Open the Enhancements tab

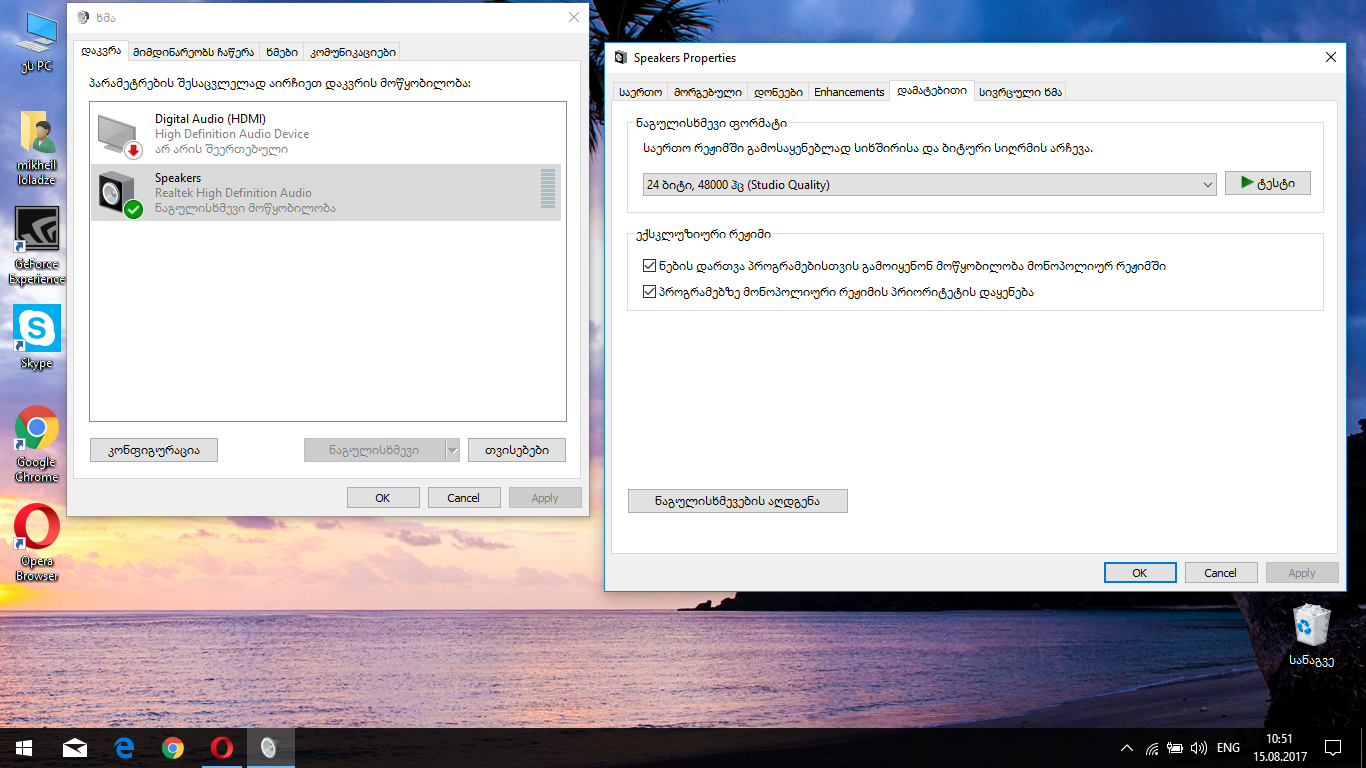click(849, 92)
